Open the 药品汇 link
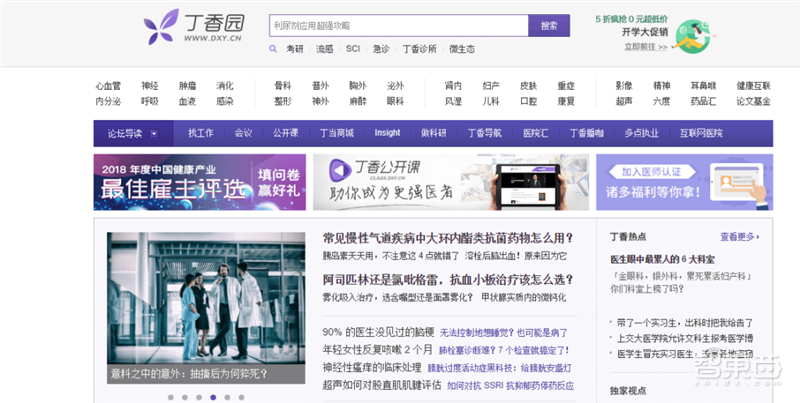Screen dimensions: 800x403 point(704,101)
